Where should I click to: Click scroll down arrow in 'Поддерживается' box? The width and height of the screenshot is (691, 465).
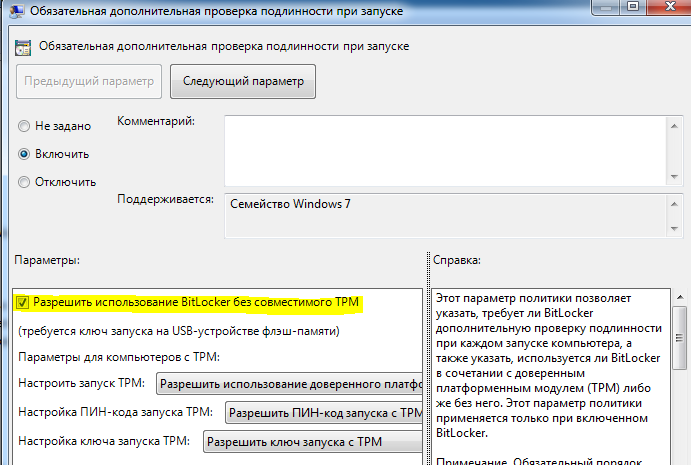tap(674, 228)
